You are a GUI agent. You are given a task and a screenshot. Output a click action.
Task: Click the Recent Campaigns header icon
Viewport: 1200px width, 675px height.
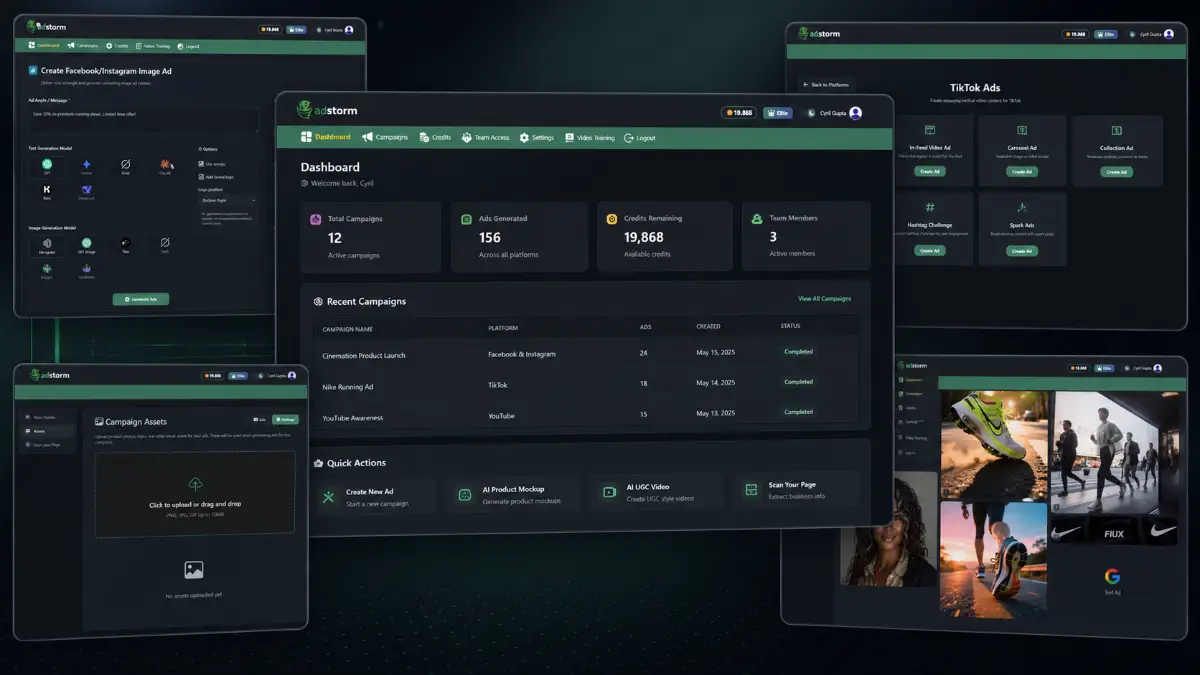click(318, 301)
